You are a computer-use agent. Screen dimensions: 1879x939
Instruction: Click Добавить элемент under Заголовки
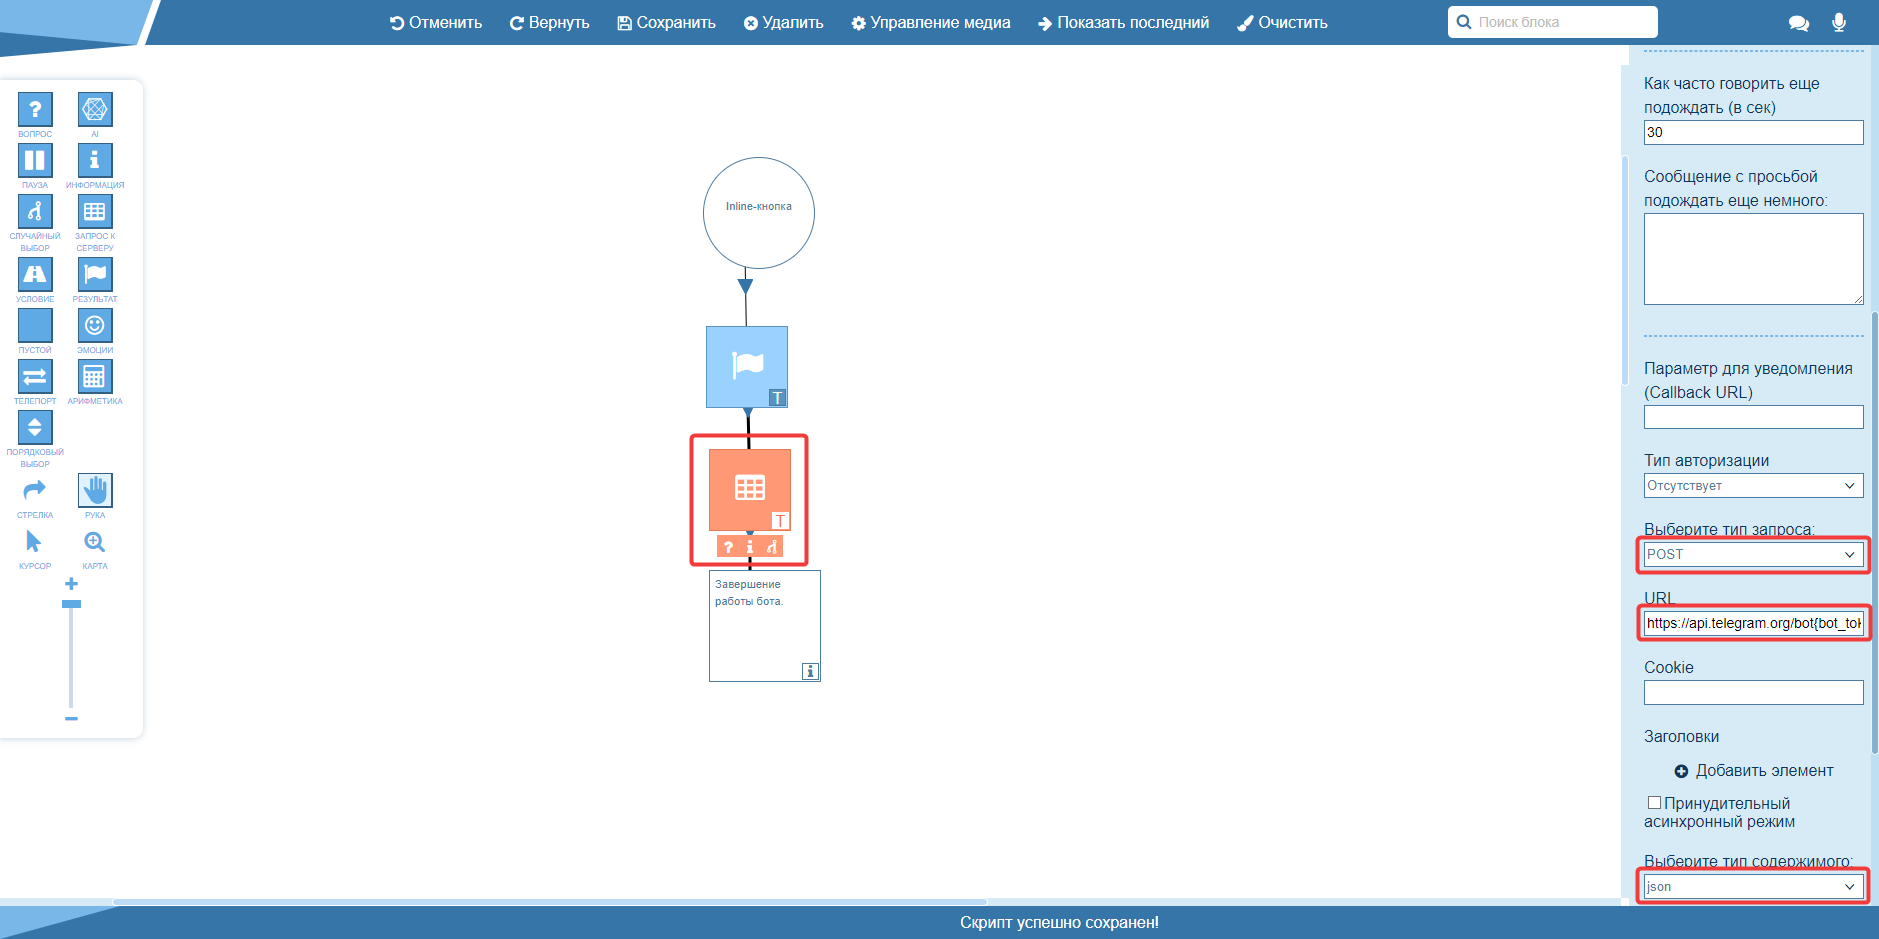point(1753,771)
